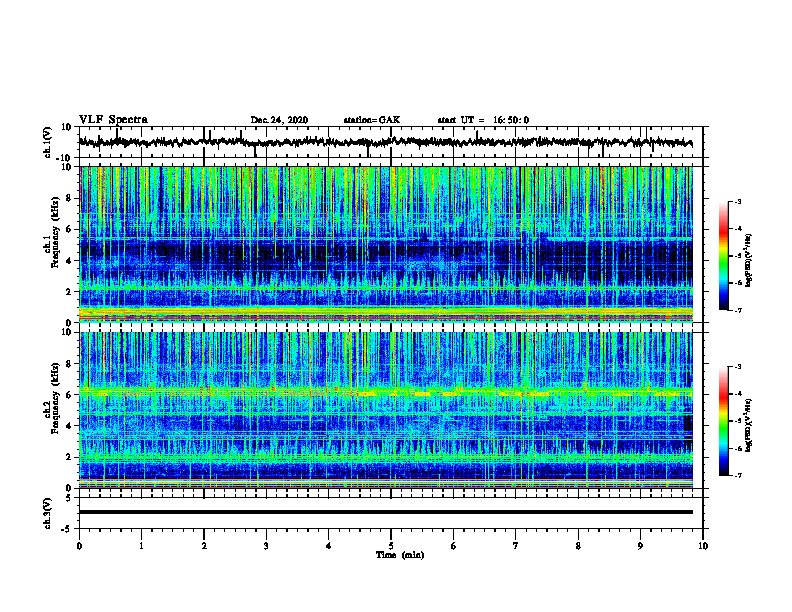The height and width of the screenshot is (612, 792).
Task: Click the ch.1 "Frequency (kHz)" axis label
Action: point(55,232)
